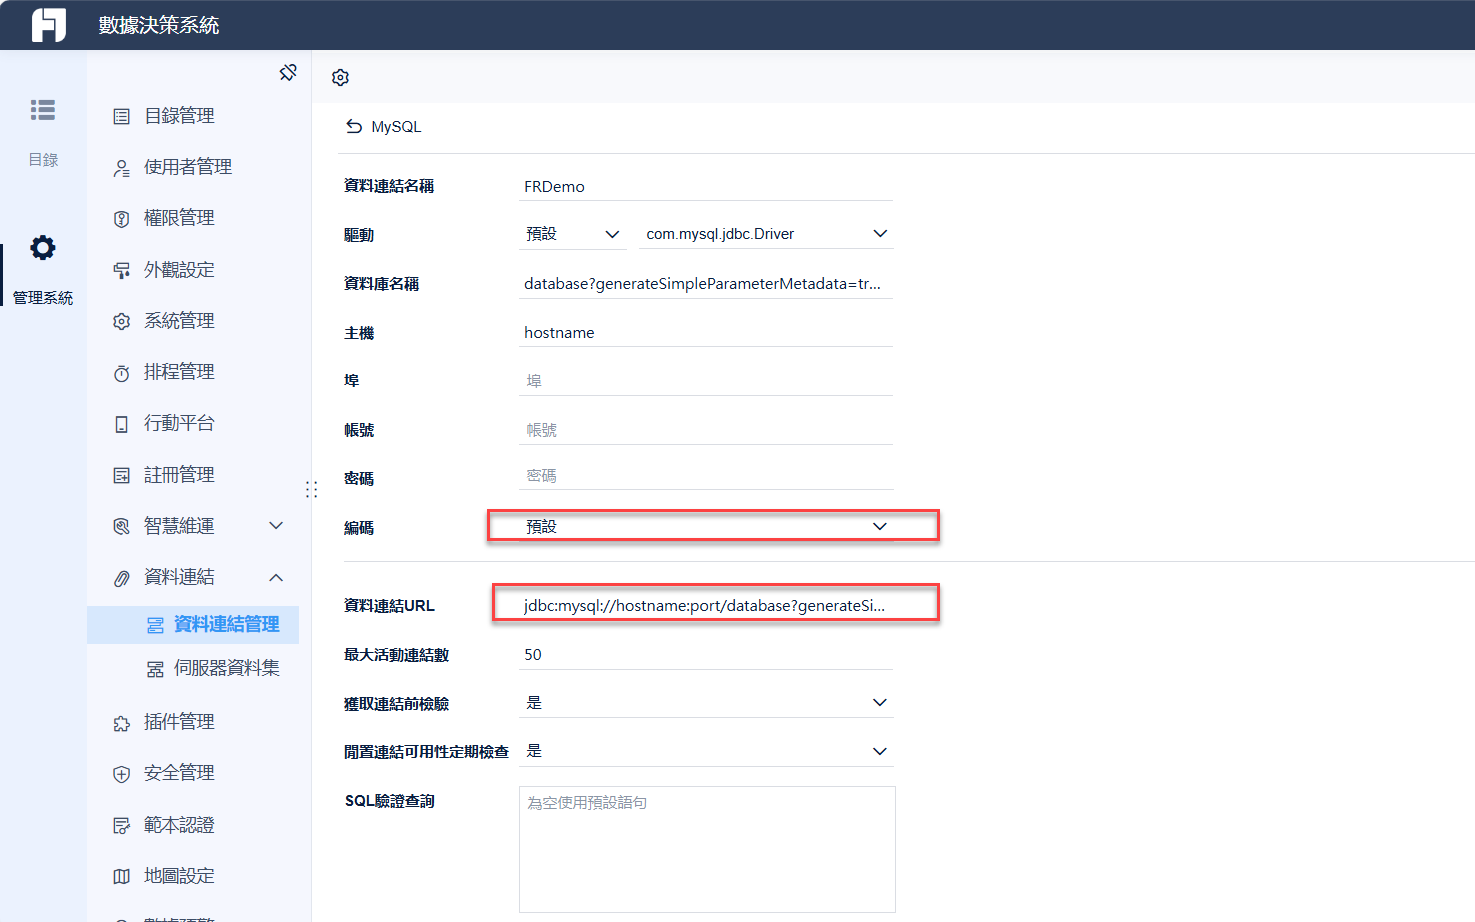The height and width of the screenshot is (922, 1475).
Task: Select the 權限管理 permissions icon
Action: (x=121, y=217)
